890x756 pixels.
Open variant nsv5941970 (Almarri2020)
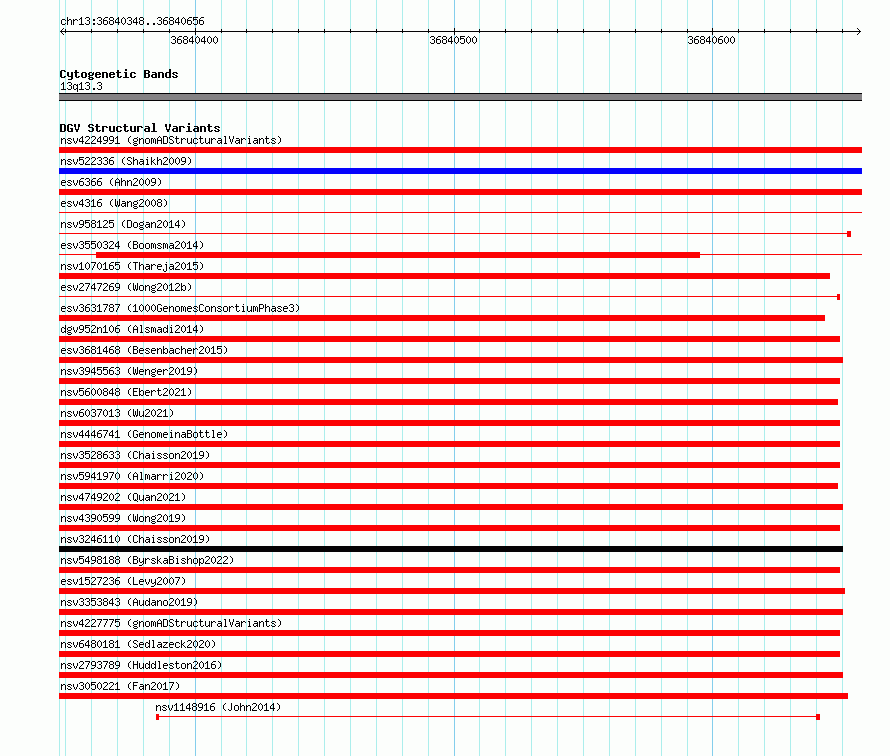click(132, 476)
